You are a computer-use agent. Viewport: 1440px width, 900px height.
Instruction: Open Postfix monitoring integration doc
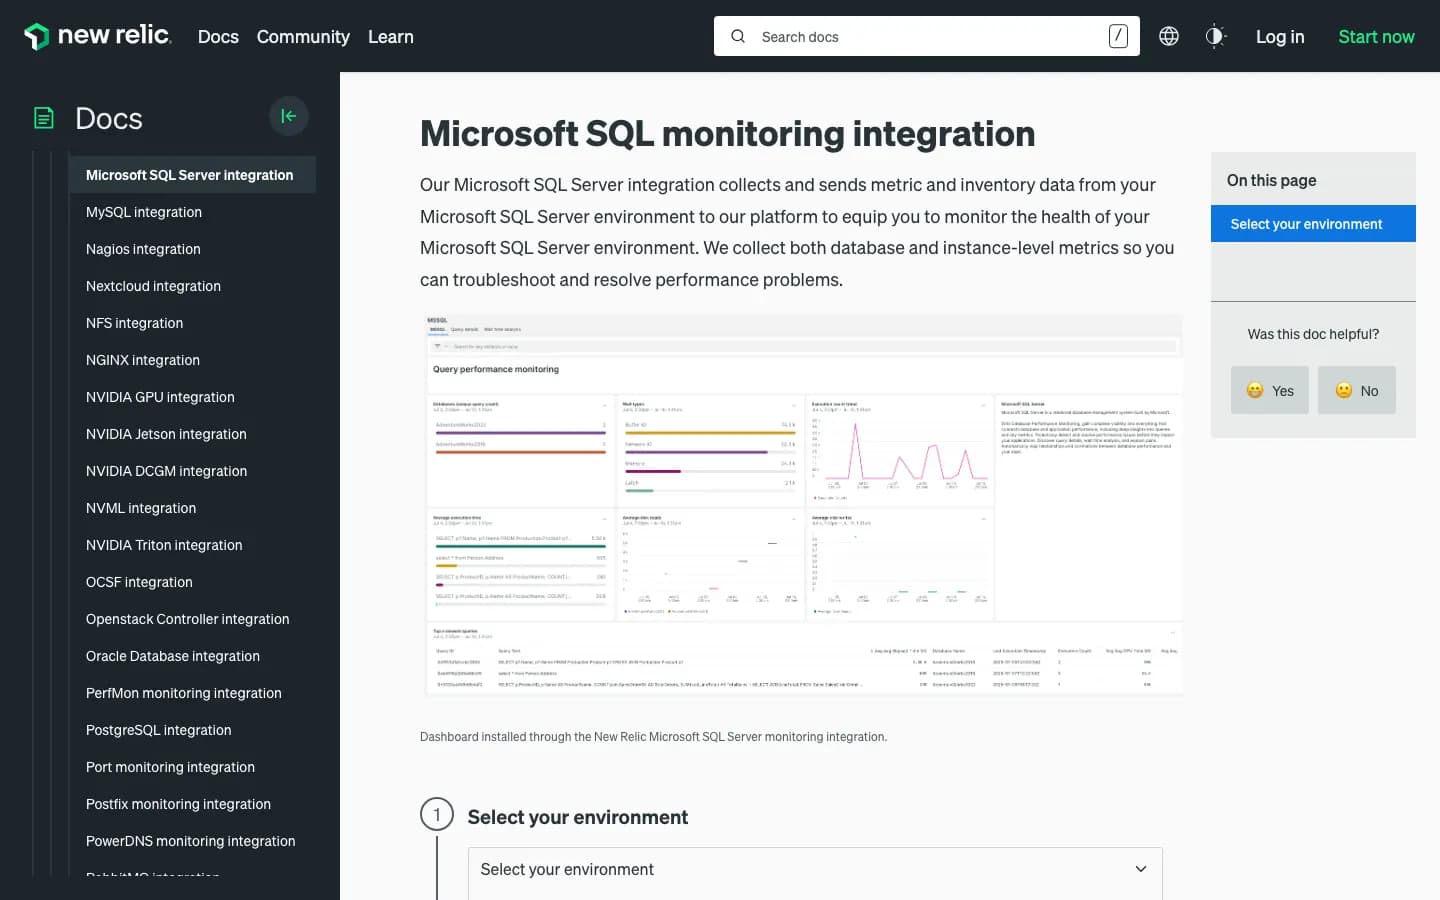click(x=178, y=804)
